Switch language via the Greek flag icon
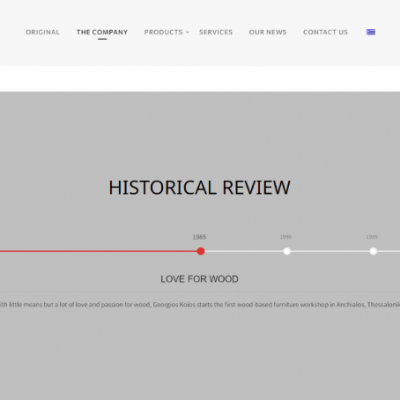This screenshot has height=400, width=400. [x=371, y=32]
